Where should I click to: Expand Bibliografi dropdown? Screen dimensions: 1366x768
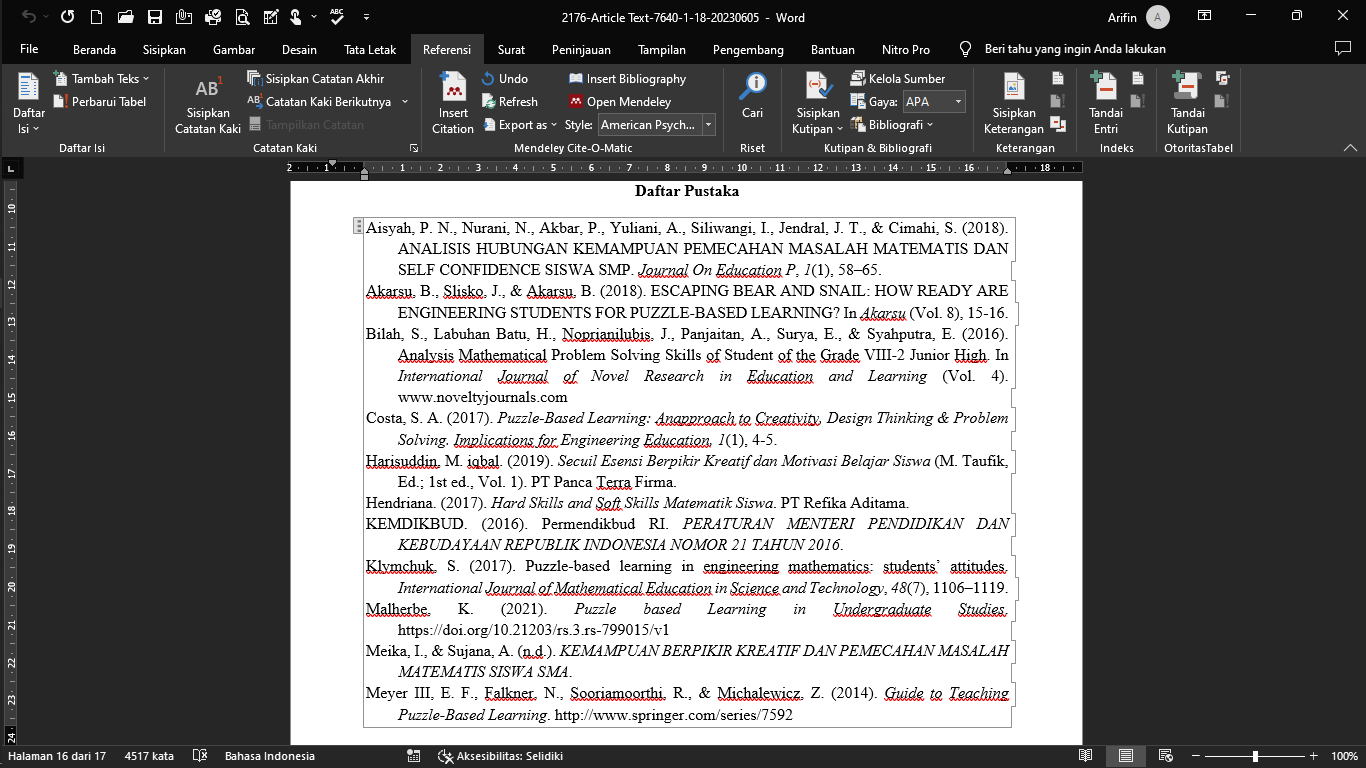[x=892, y=125]
